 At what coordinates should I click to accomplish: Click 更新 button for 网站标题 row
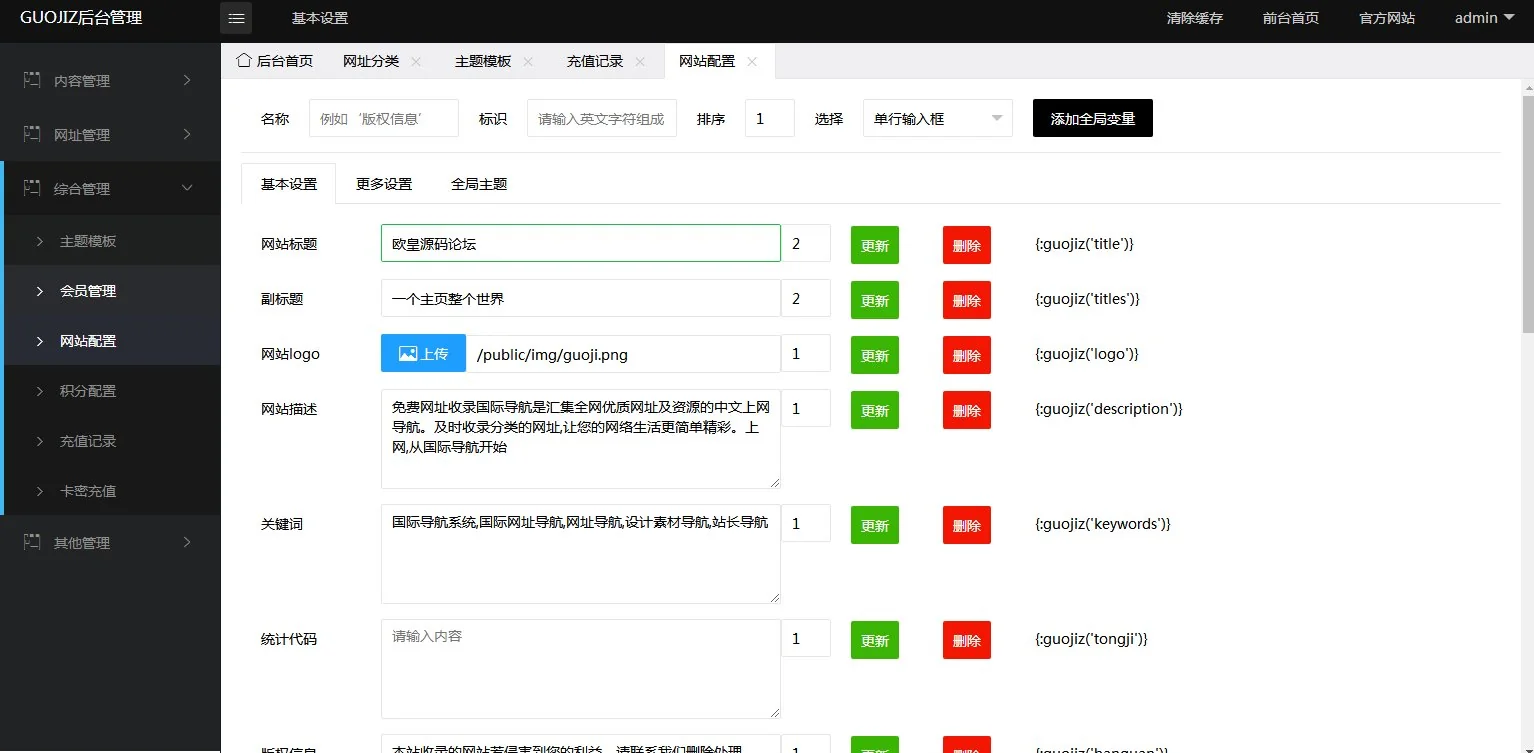coord(874,245)
